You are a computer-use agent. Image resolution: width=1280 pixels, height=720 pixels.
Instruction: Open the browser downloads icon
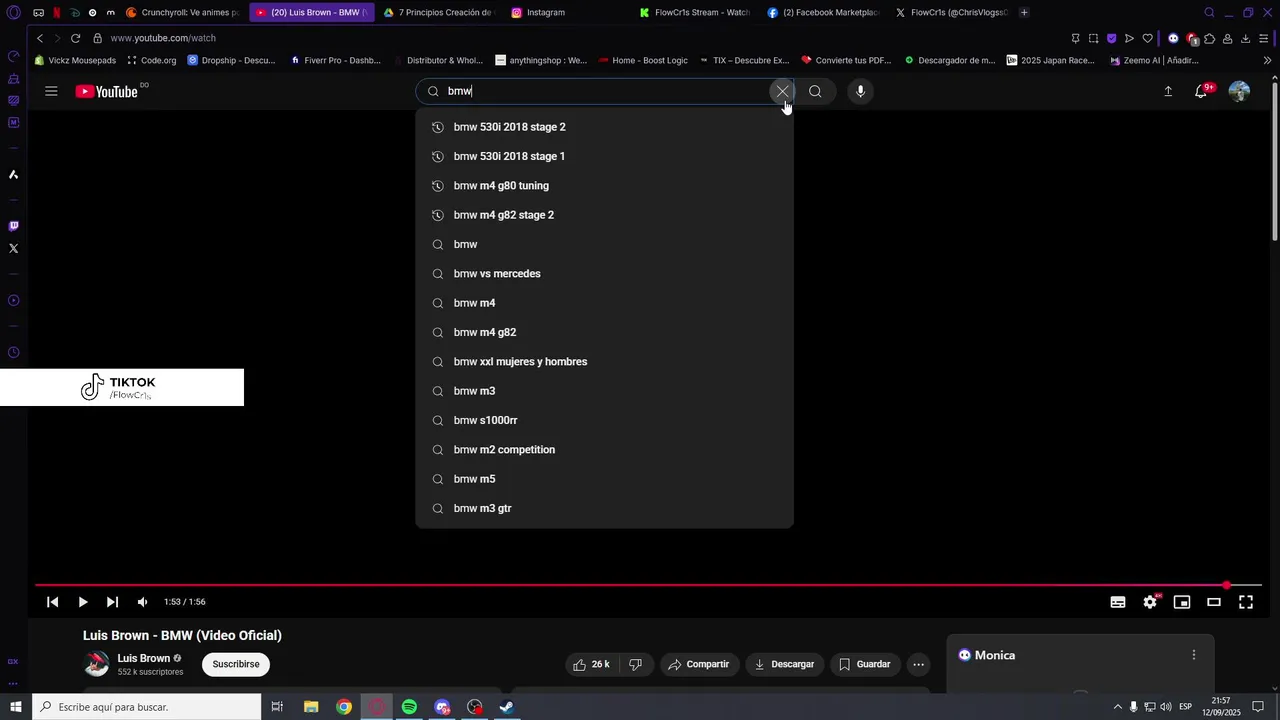pyautogui.click(x=1245, y=38)
